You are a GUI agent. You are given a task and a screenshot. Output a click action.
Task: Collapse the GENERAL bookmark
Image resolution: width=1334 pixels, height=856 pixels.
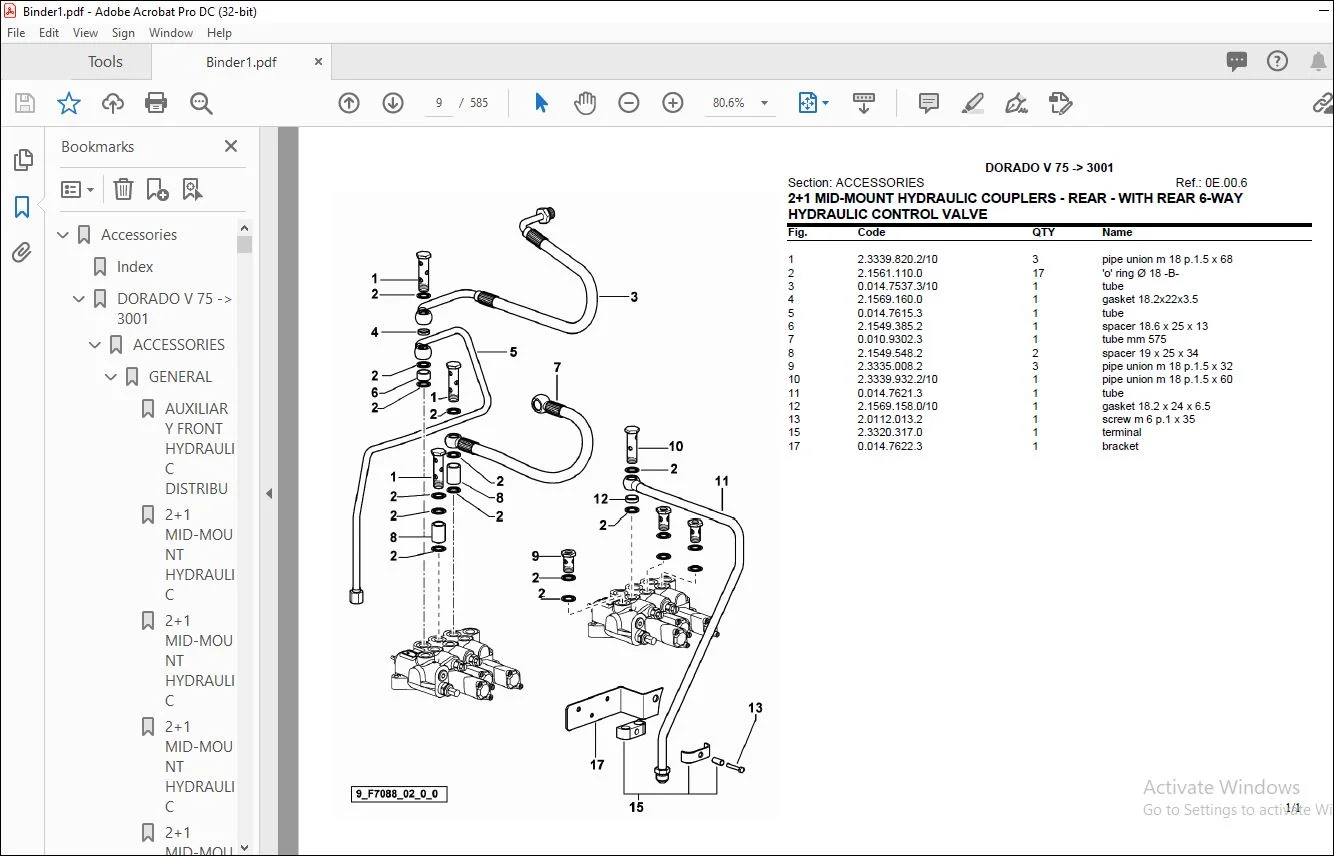(x=112, y=377)
